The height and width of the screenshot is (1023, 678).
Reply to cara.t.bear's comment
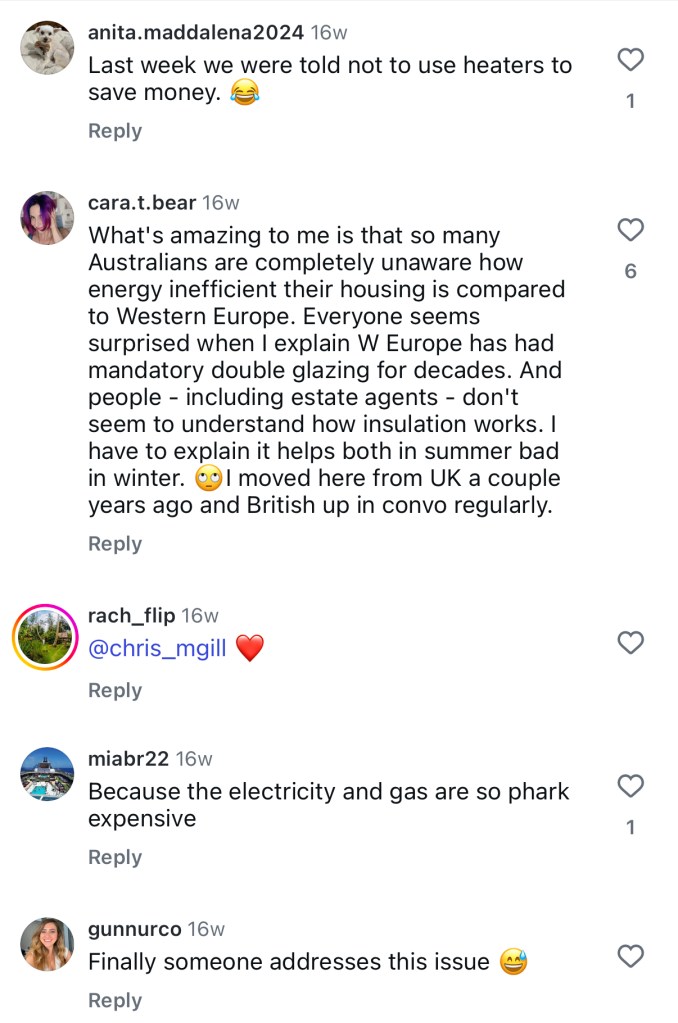(x=115, y=544)
